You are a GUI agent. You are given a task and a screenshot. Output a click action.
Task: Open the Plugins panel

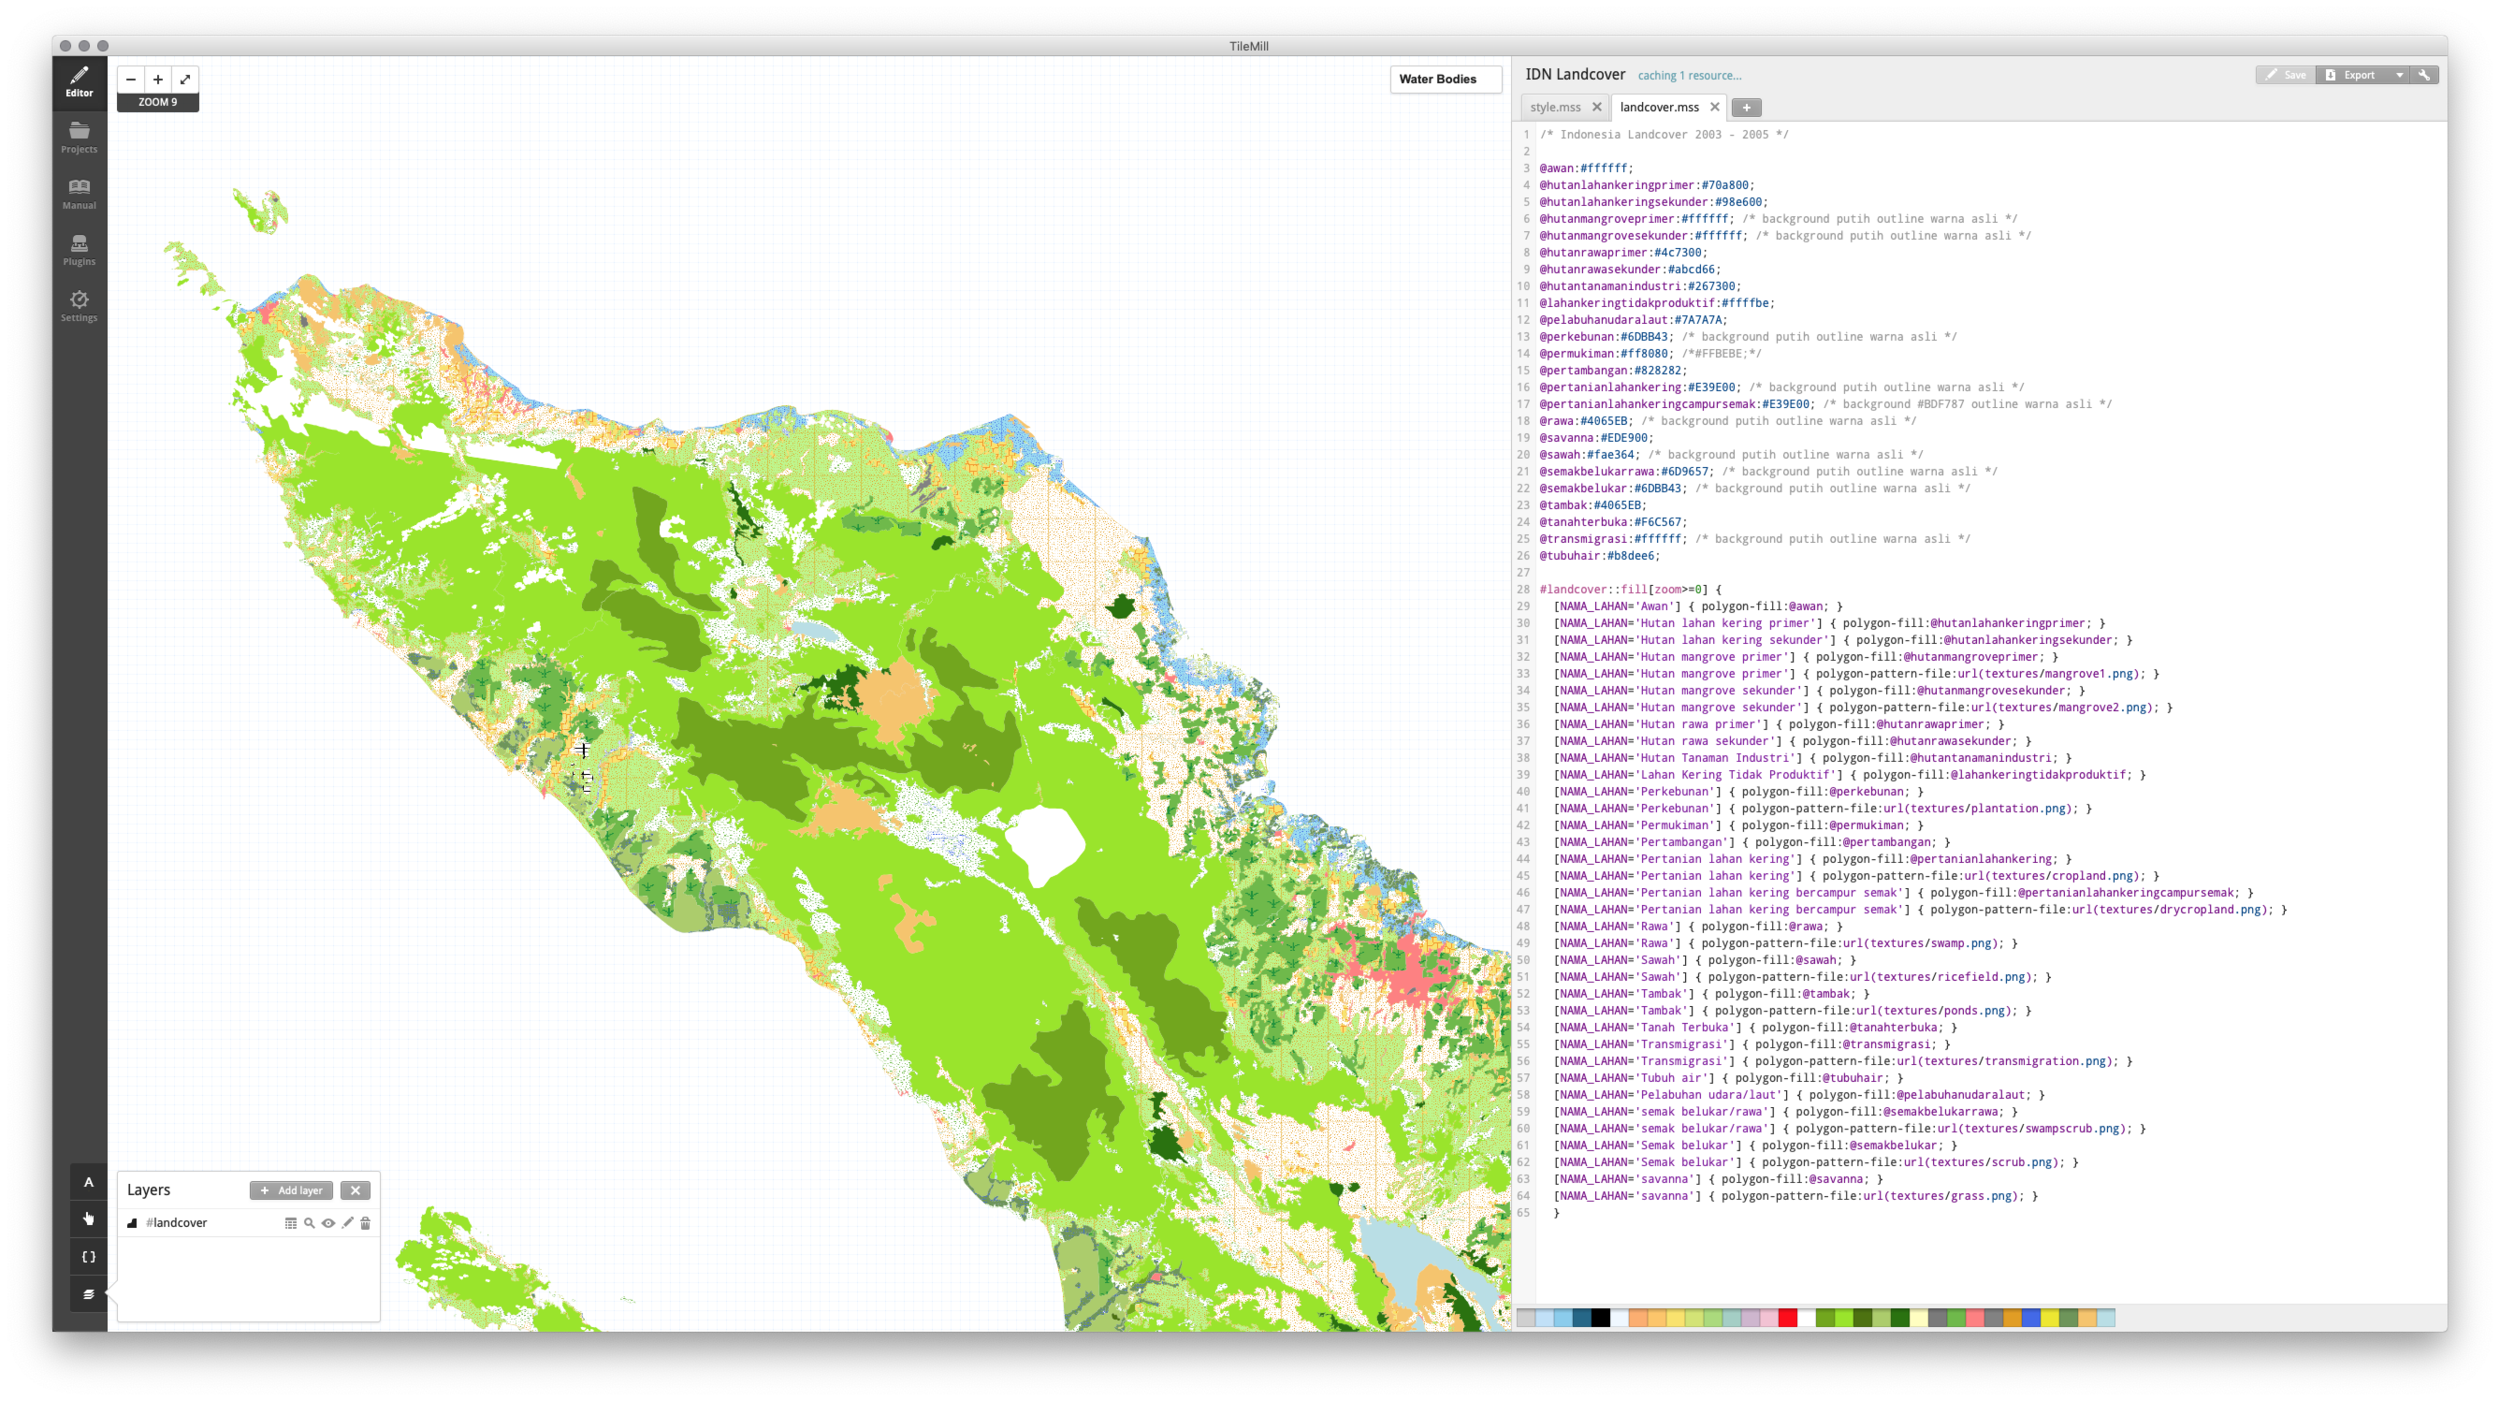click(x=79, y=249)
